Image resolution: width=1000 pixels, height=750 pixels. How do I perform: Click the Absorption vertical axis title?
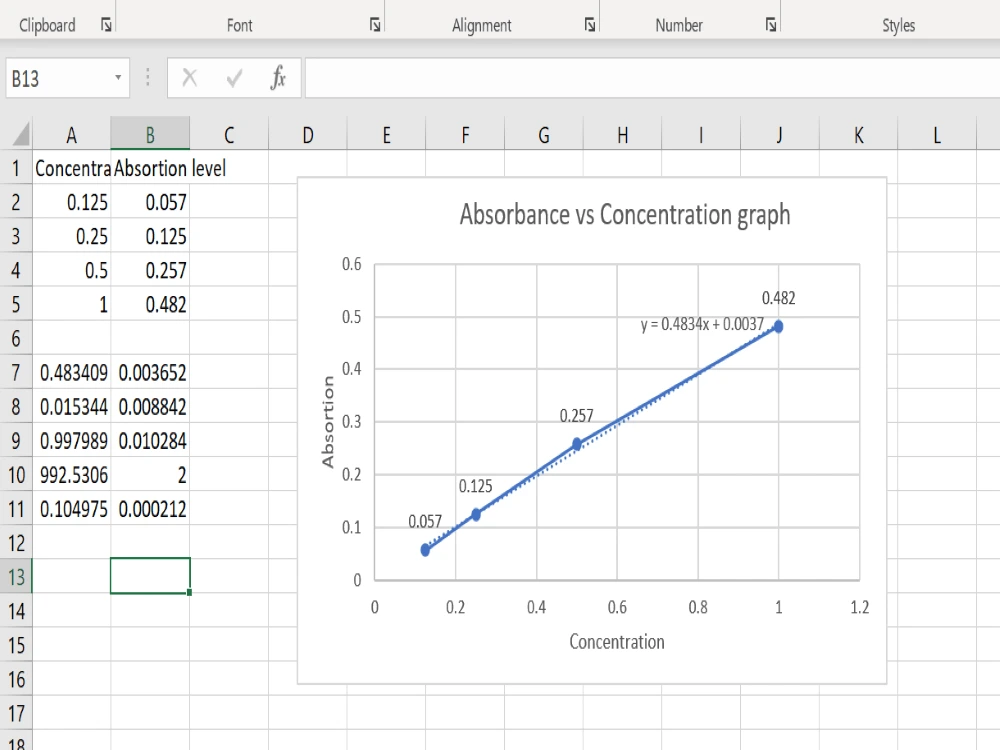(328, 422)
